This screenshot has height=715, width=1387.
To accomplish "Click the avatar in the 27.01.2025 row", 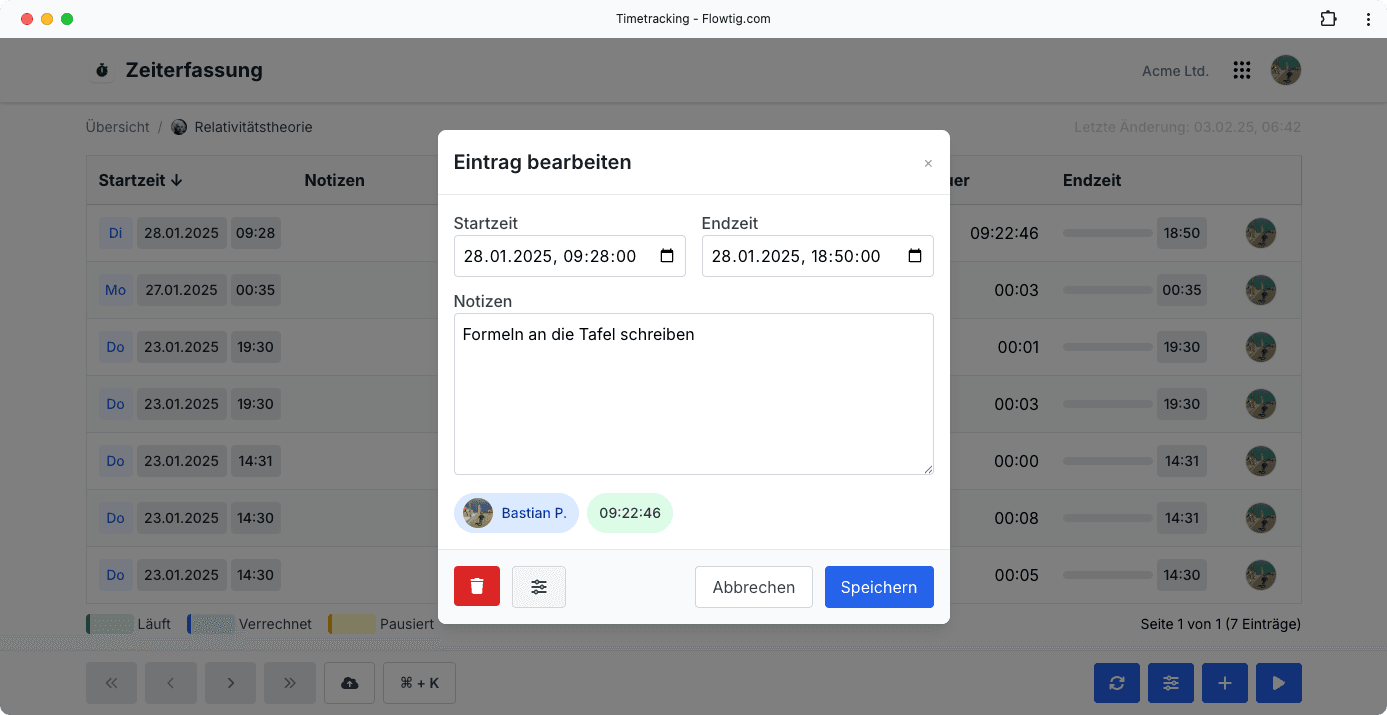I will 1260,290.
